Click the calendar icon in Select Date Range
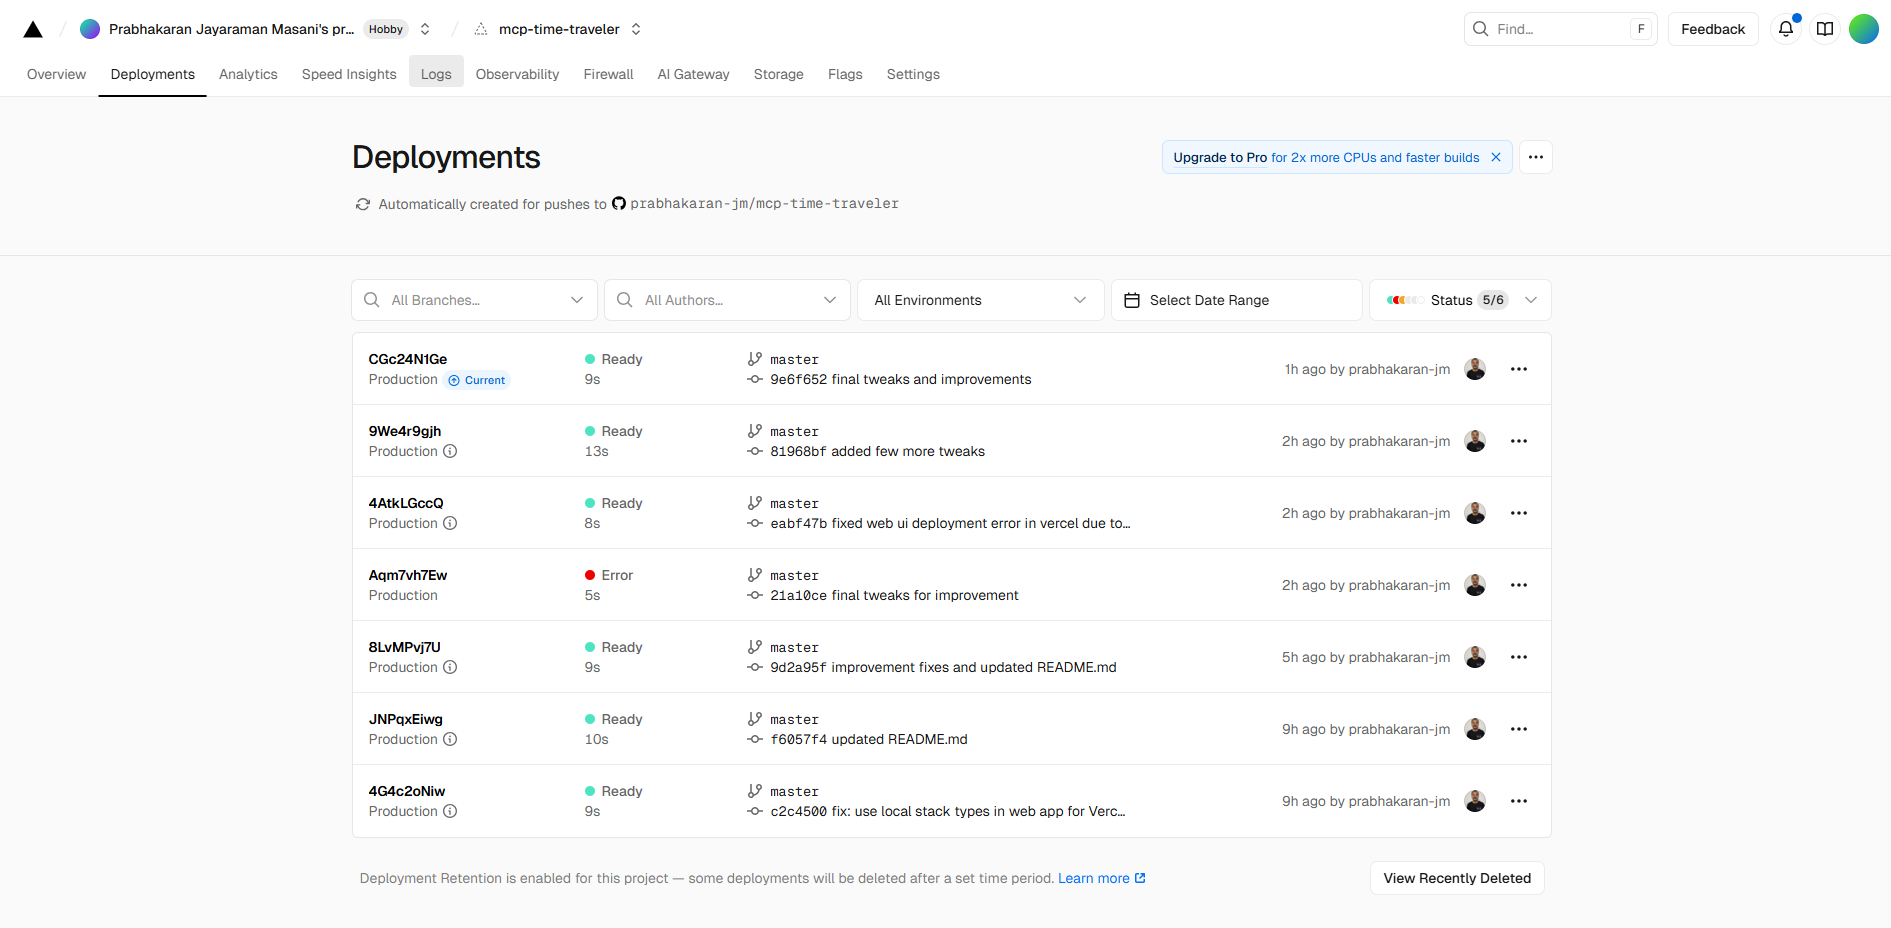Screen dimensions: 1891x928 (x=1132, y=300)
